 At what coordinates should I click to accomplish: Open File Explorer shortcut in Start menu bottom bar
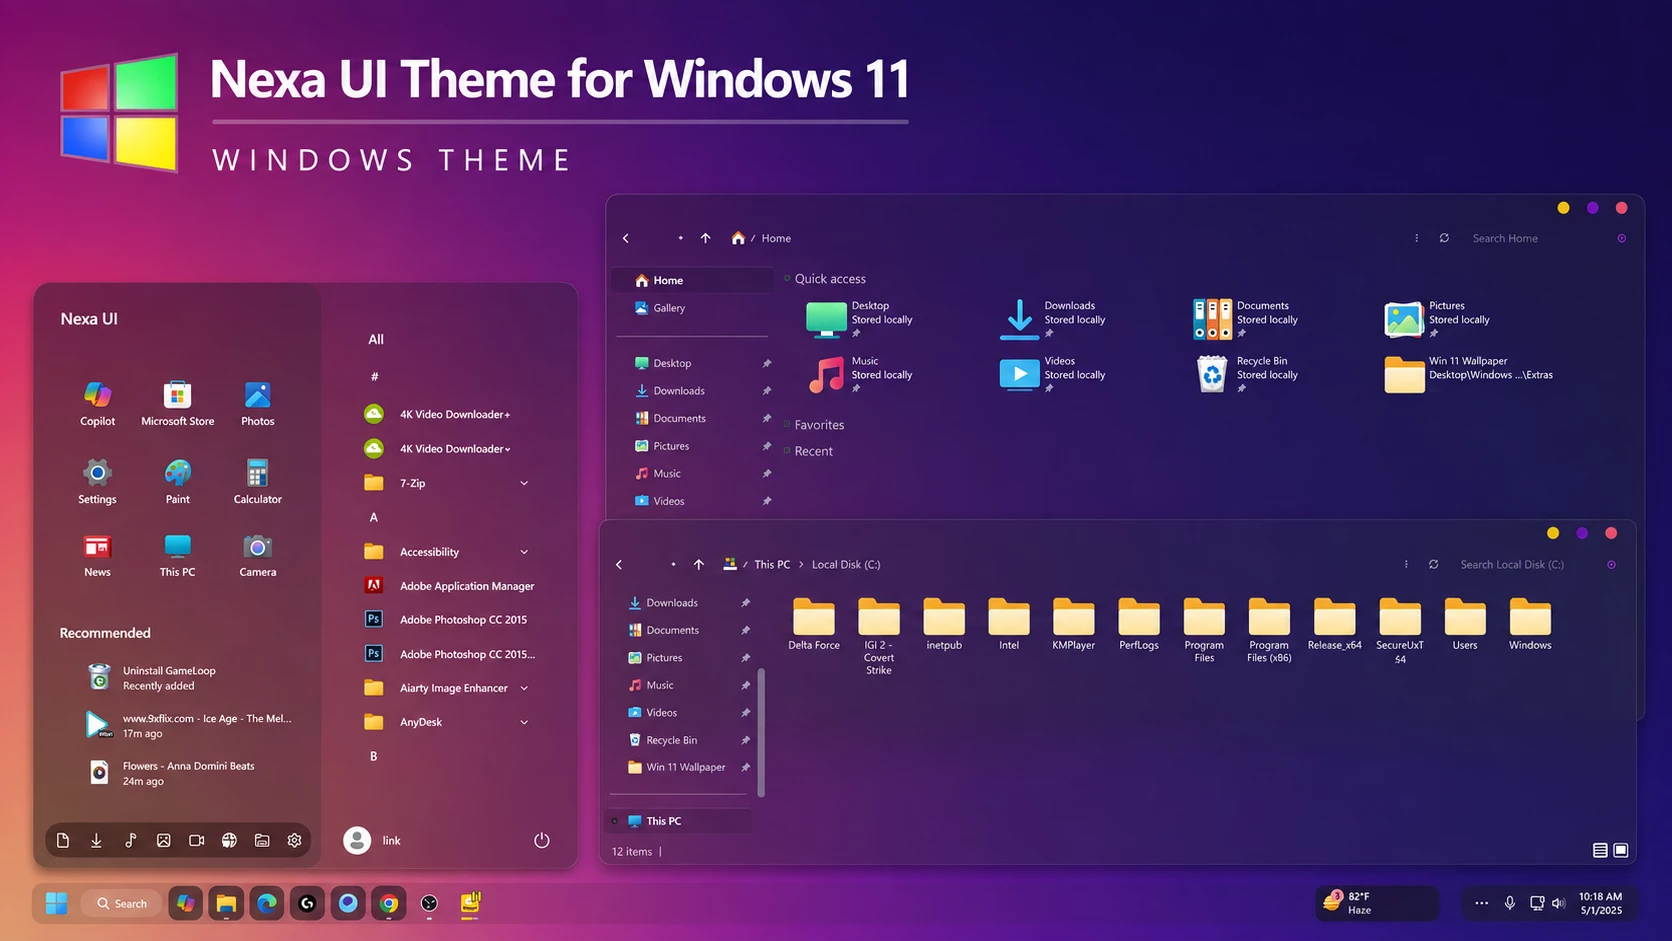pyautogui.click(x=262, y=840)
